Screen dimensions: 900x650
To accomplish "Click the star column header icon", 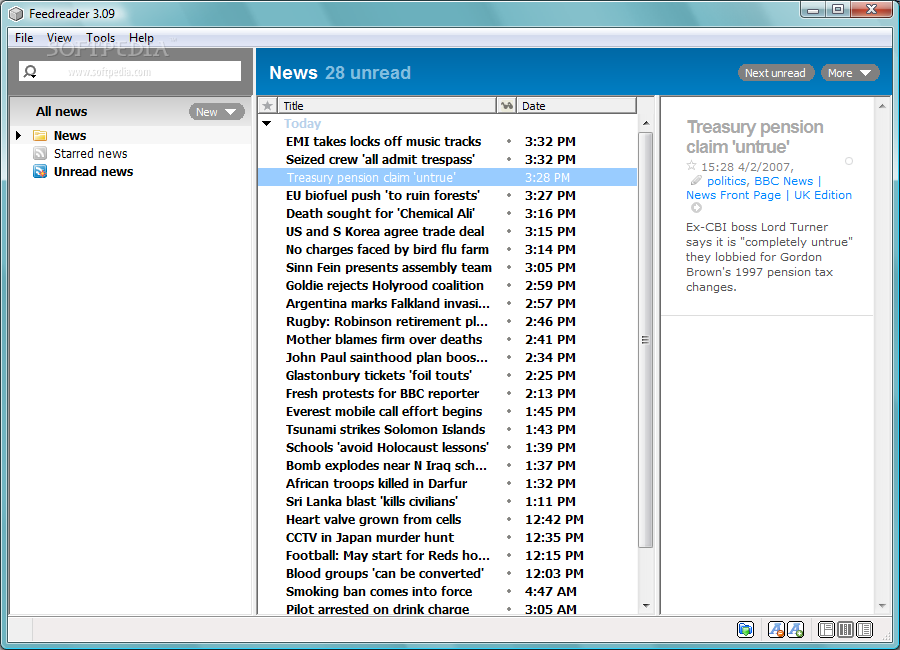I will point(267,106).
